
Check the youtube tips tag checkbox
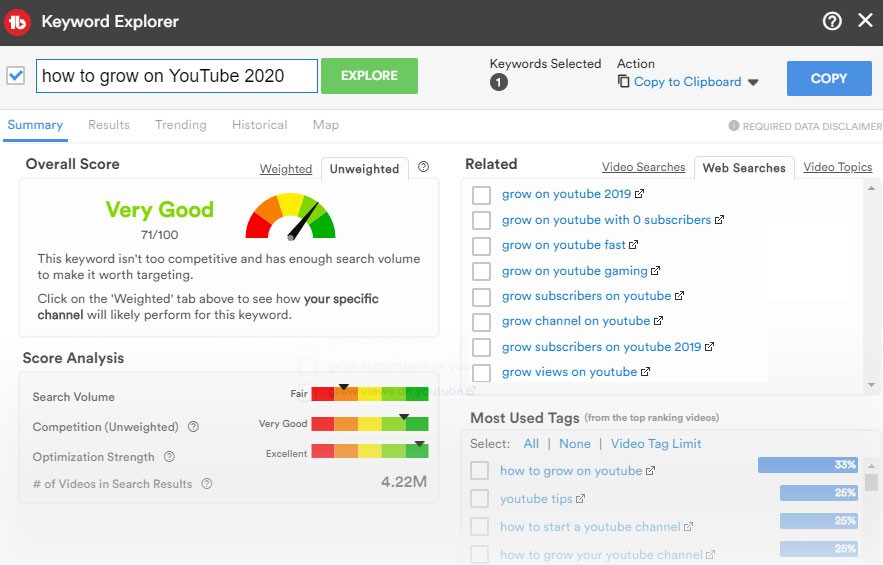(480, 498)
